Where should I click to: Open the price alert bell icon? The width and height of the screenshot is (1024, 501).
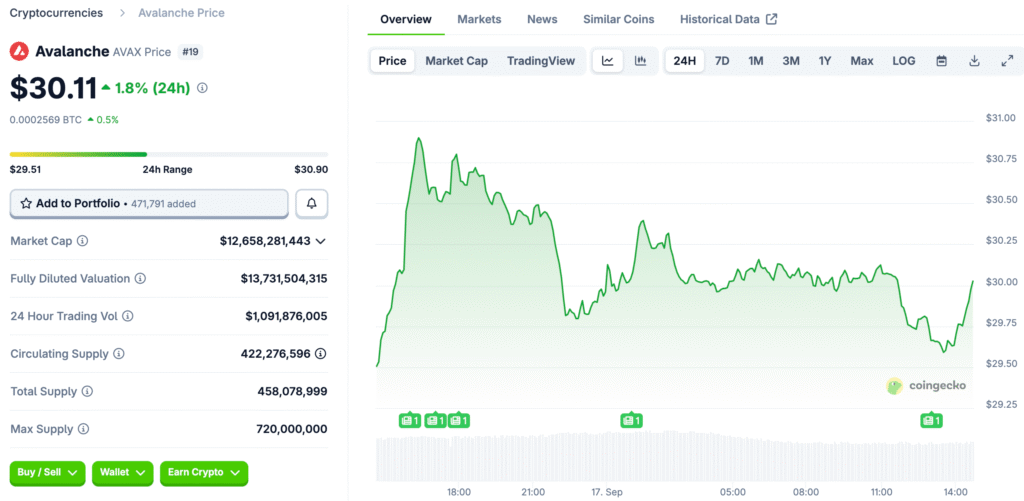pyautogui.click(x=312, y=204)
